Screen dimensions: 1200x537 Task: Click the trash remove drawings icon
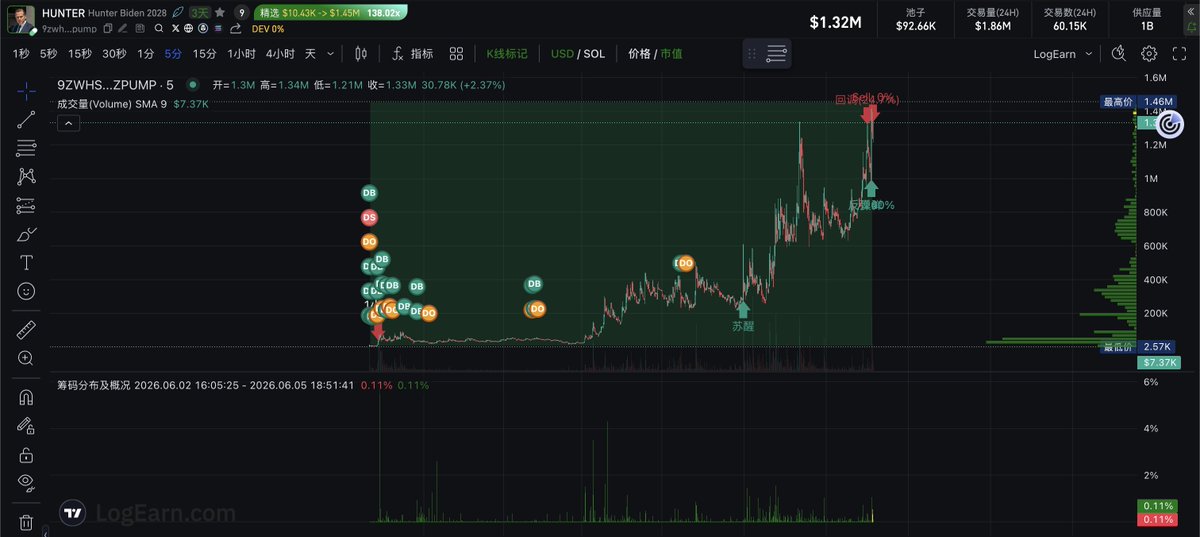coord(26,522)
